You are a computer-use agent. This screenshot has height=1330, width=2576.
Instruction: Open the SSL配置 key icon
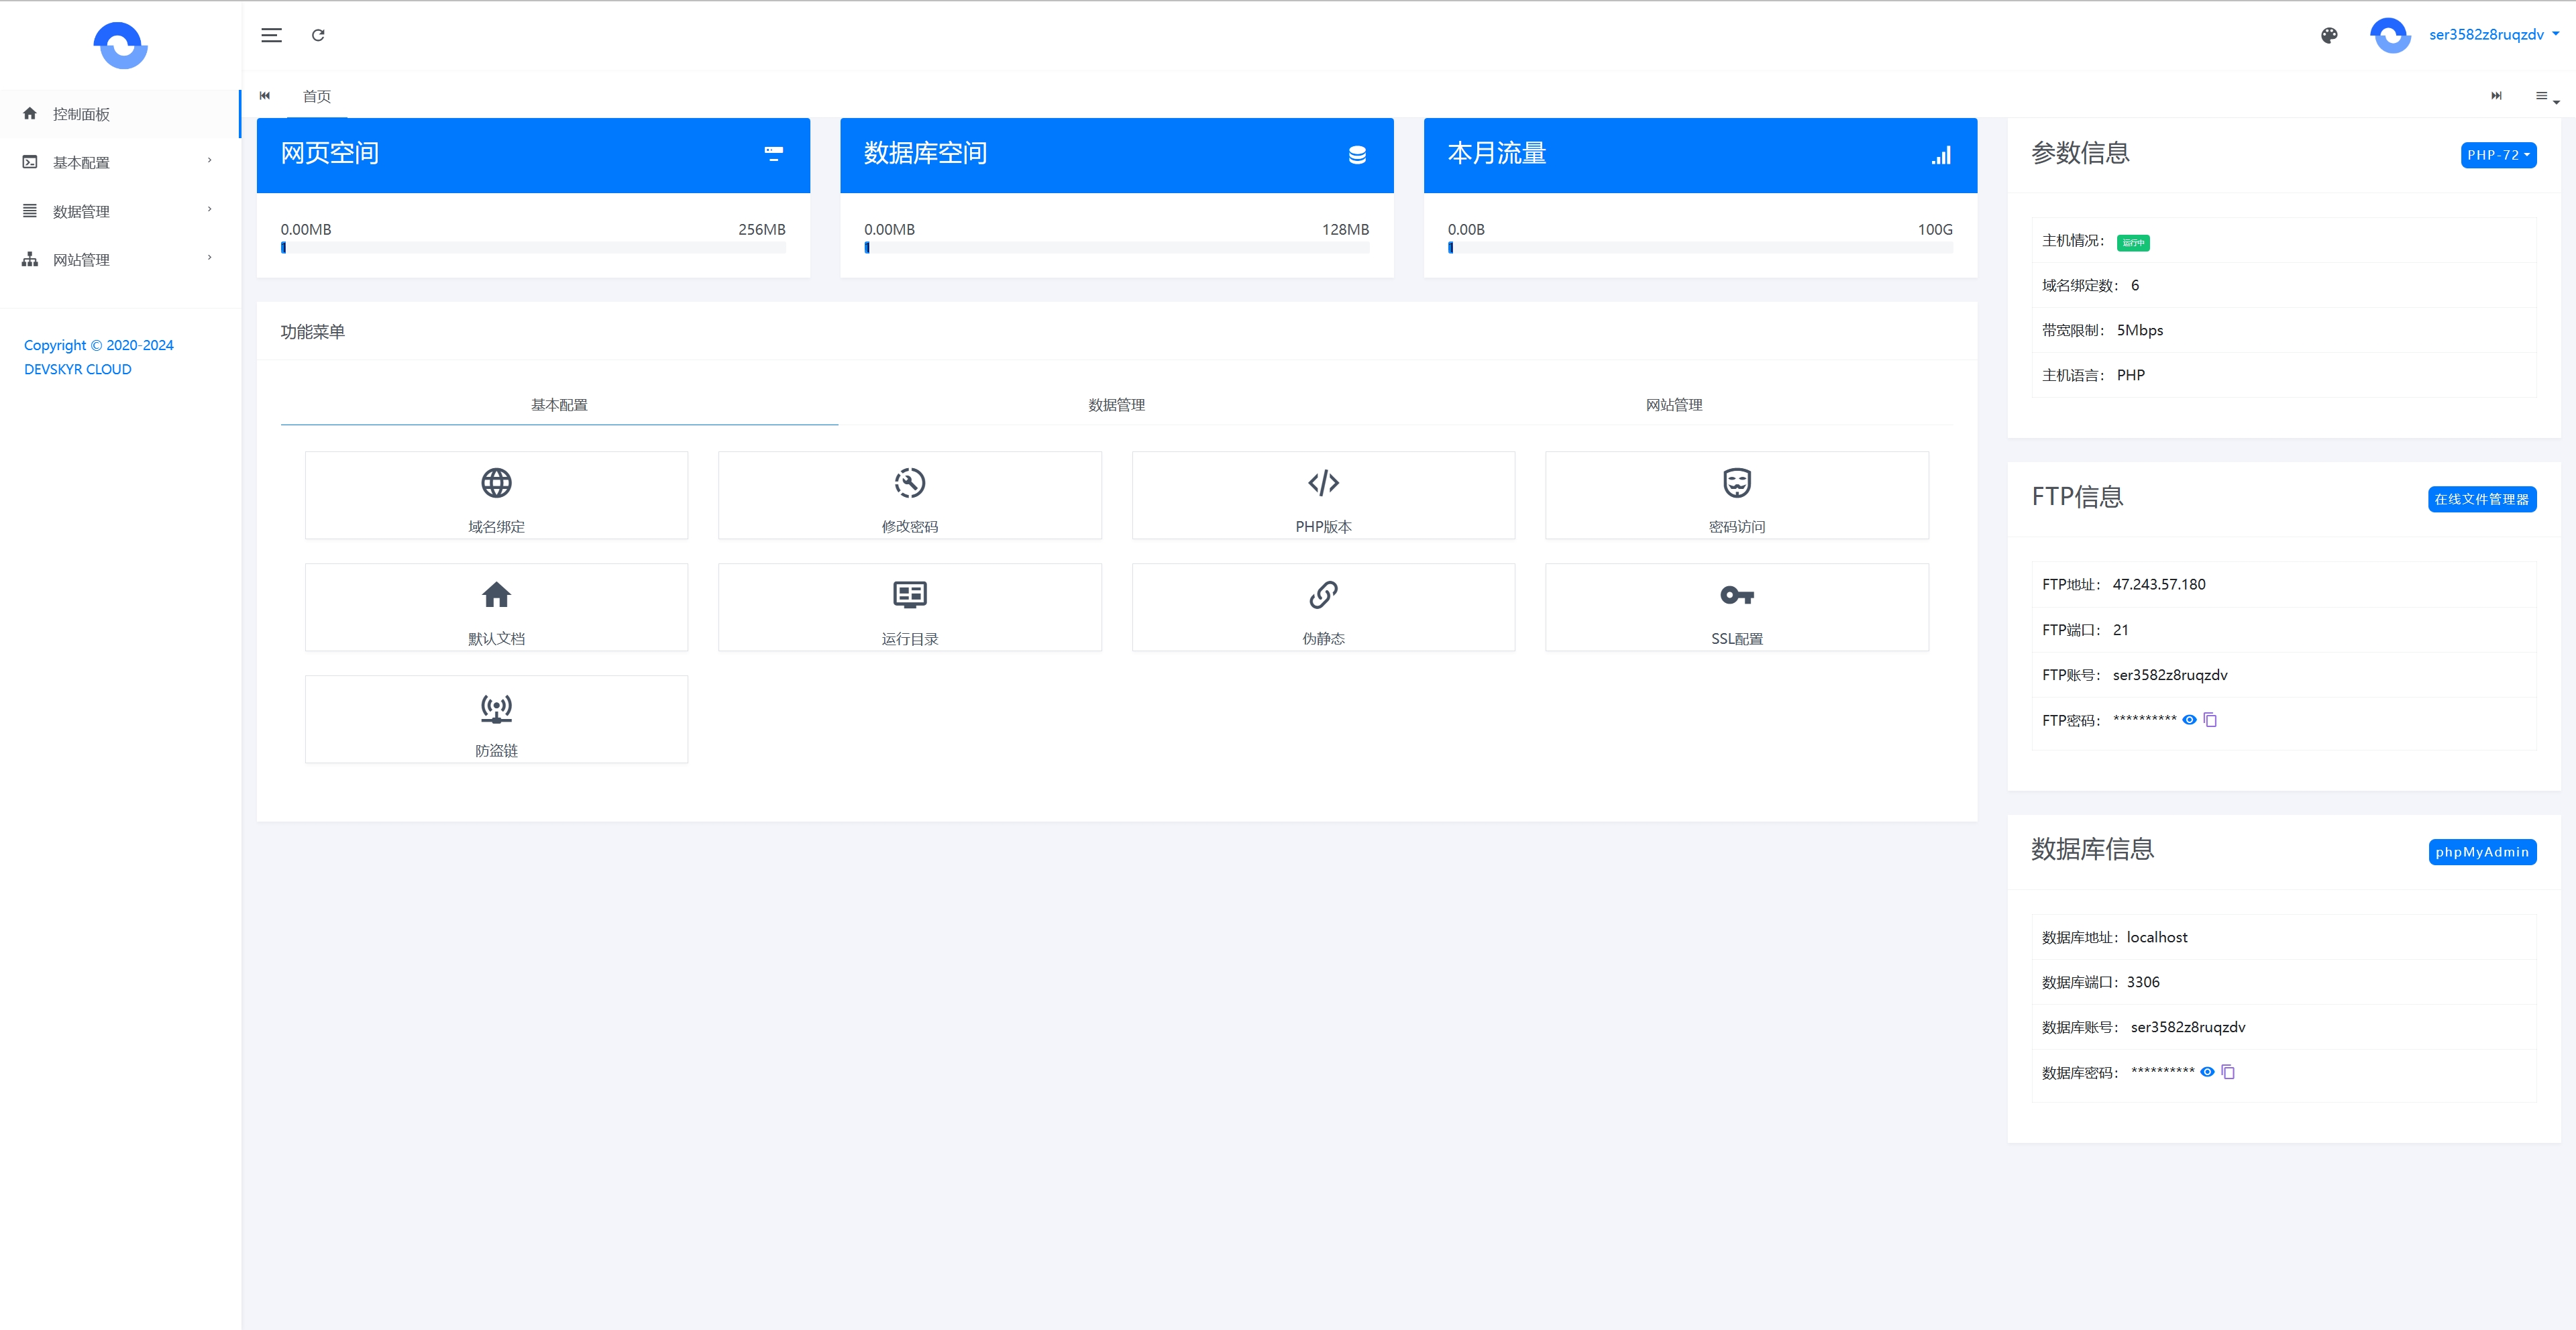click(x=1736, y=595)
